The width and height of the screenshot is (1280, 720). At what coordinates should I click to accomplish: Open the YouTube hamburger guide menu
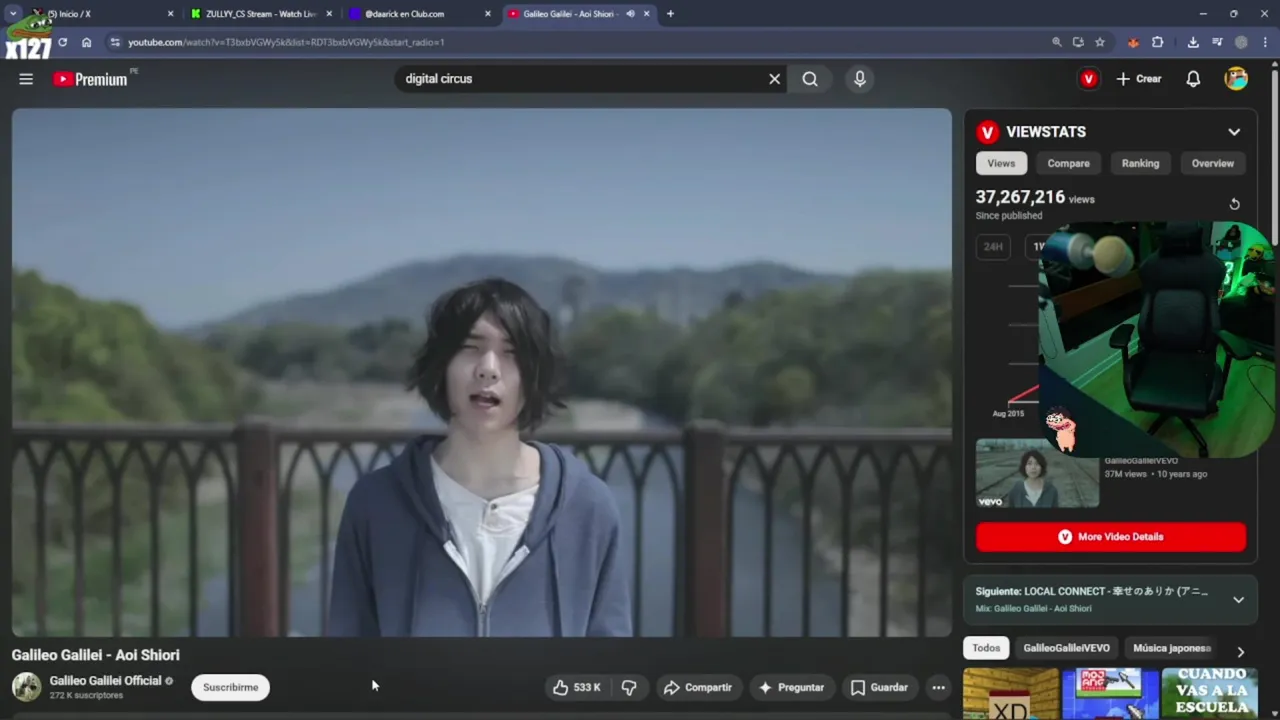pos(26,79)
